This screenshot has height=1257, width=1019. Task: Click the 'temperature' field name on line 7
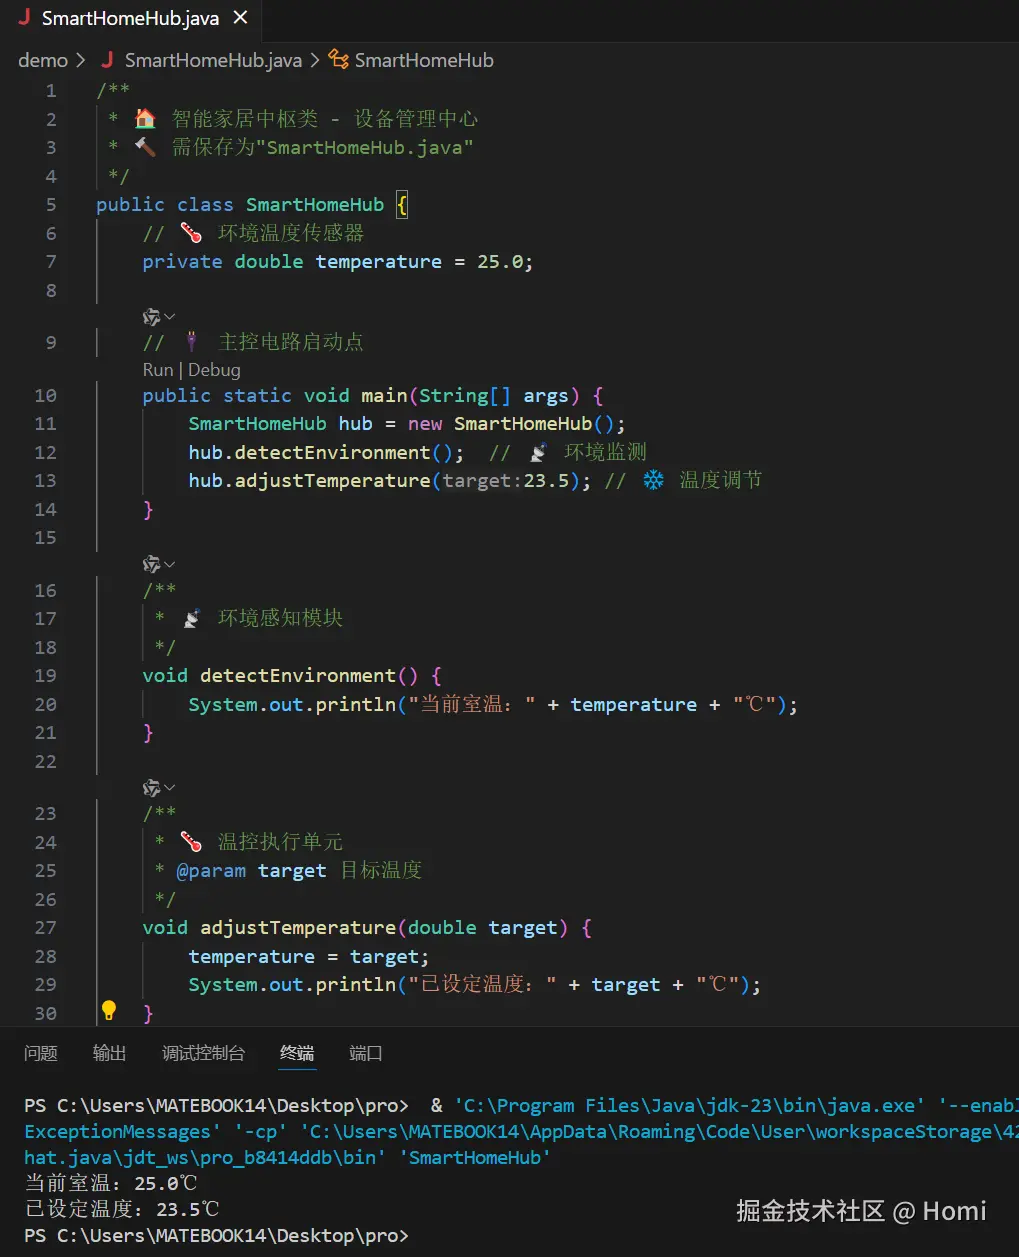pyautogui.click(x=378, y=262)
